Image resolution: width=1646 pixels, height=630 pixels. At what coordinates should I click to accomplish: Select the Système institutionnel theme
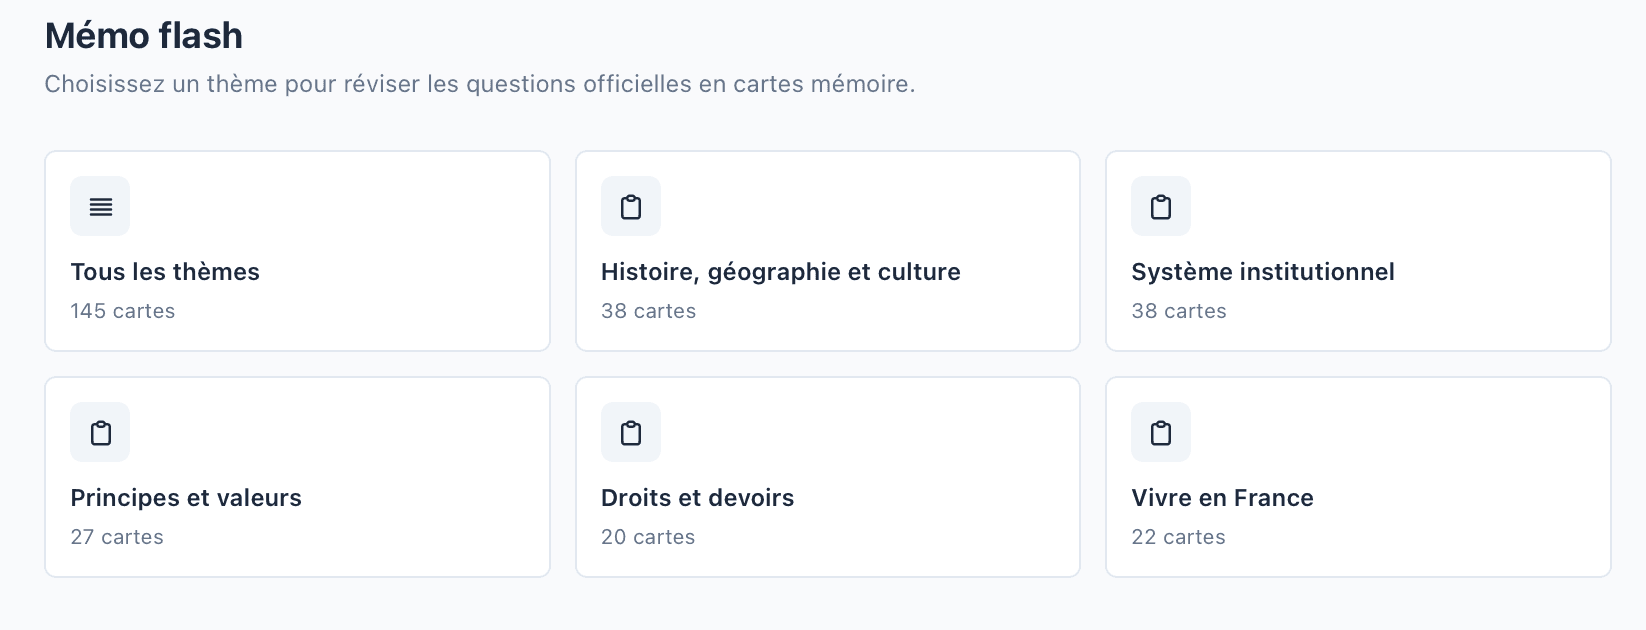1357,250
